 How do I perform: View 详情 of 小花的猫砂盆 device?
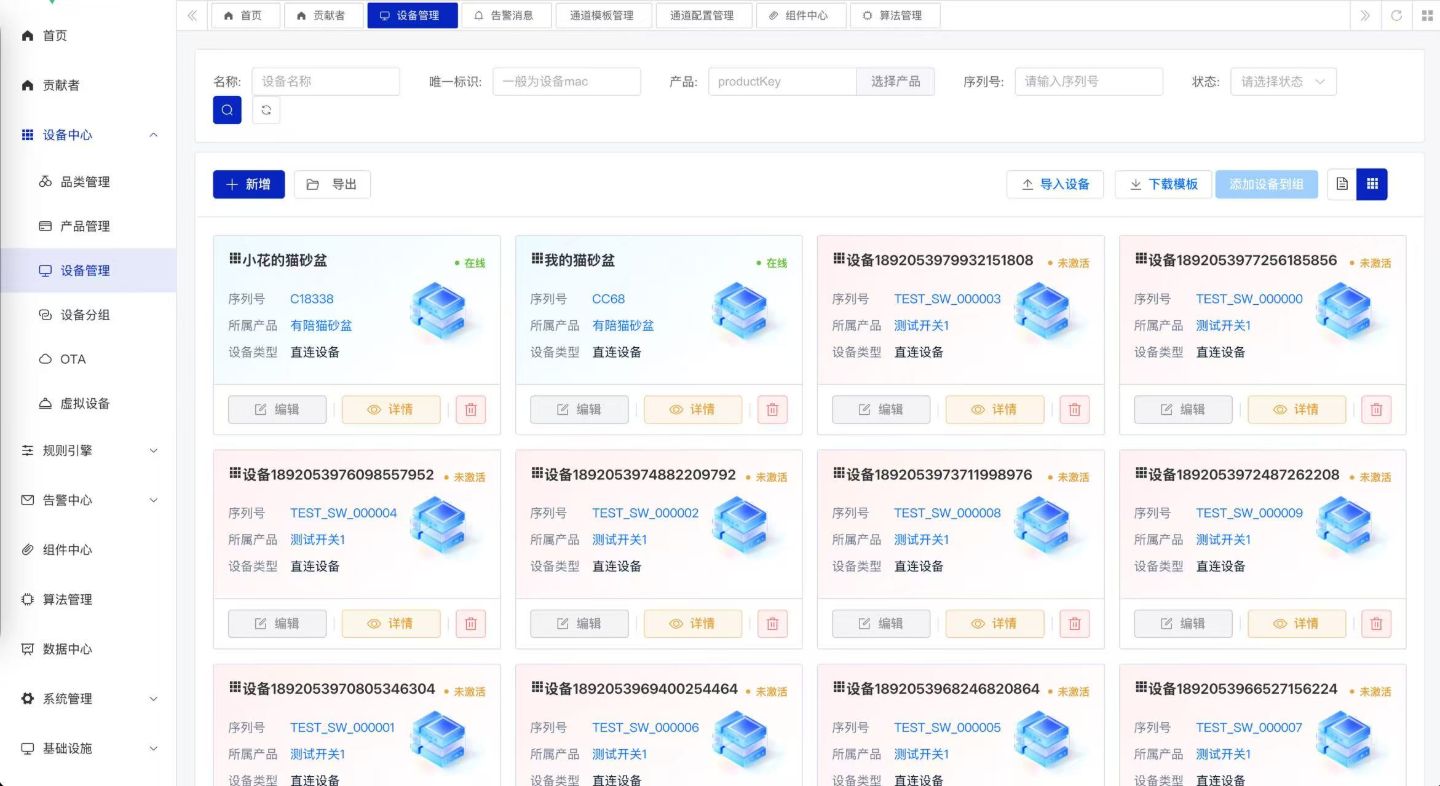pos(391,409)
